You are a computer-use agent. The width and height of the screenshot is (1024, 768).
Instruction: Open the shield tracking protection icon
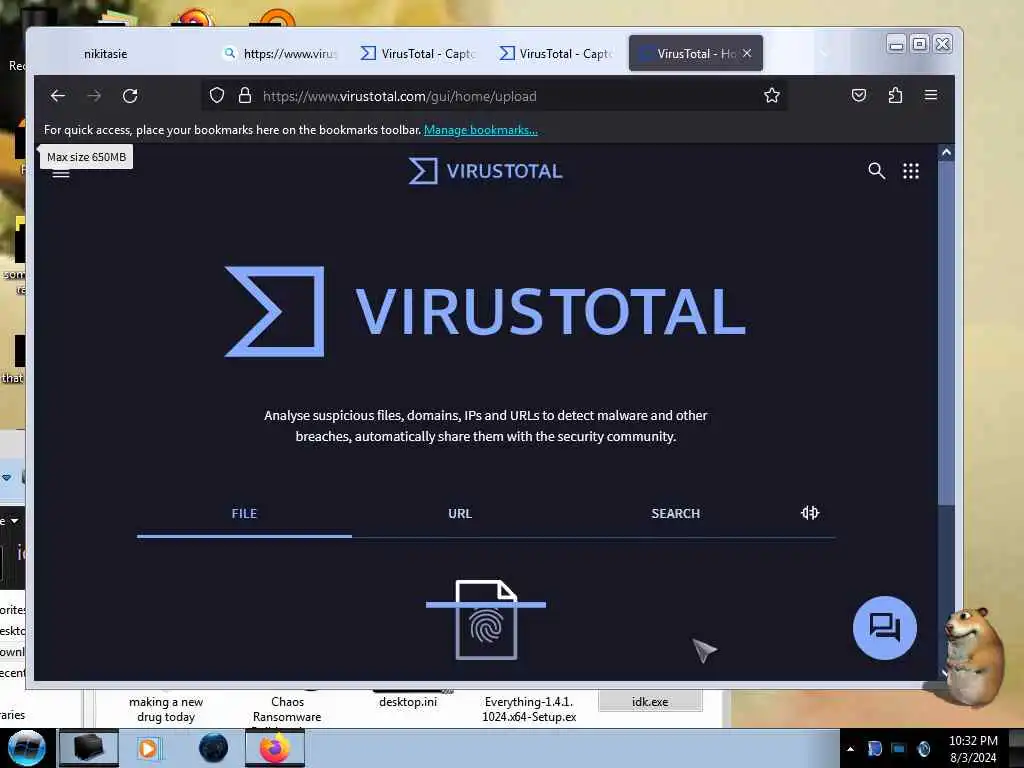pos(217,96)
